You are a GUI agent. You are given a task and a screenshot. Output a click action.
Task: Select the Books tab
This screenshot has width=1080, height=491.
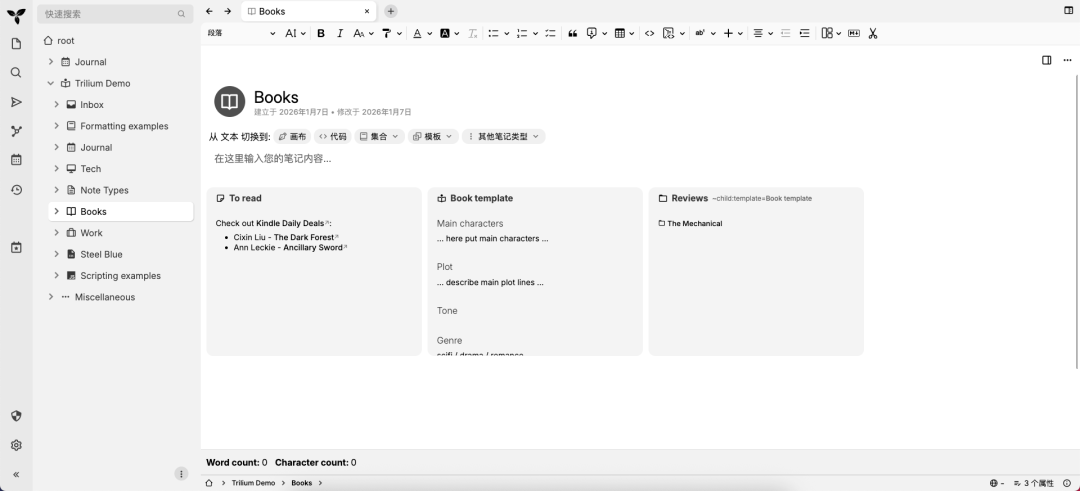[300, 11]
